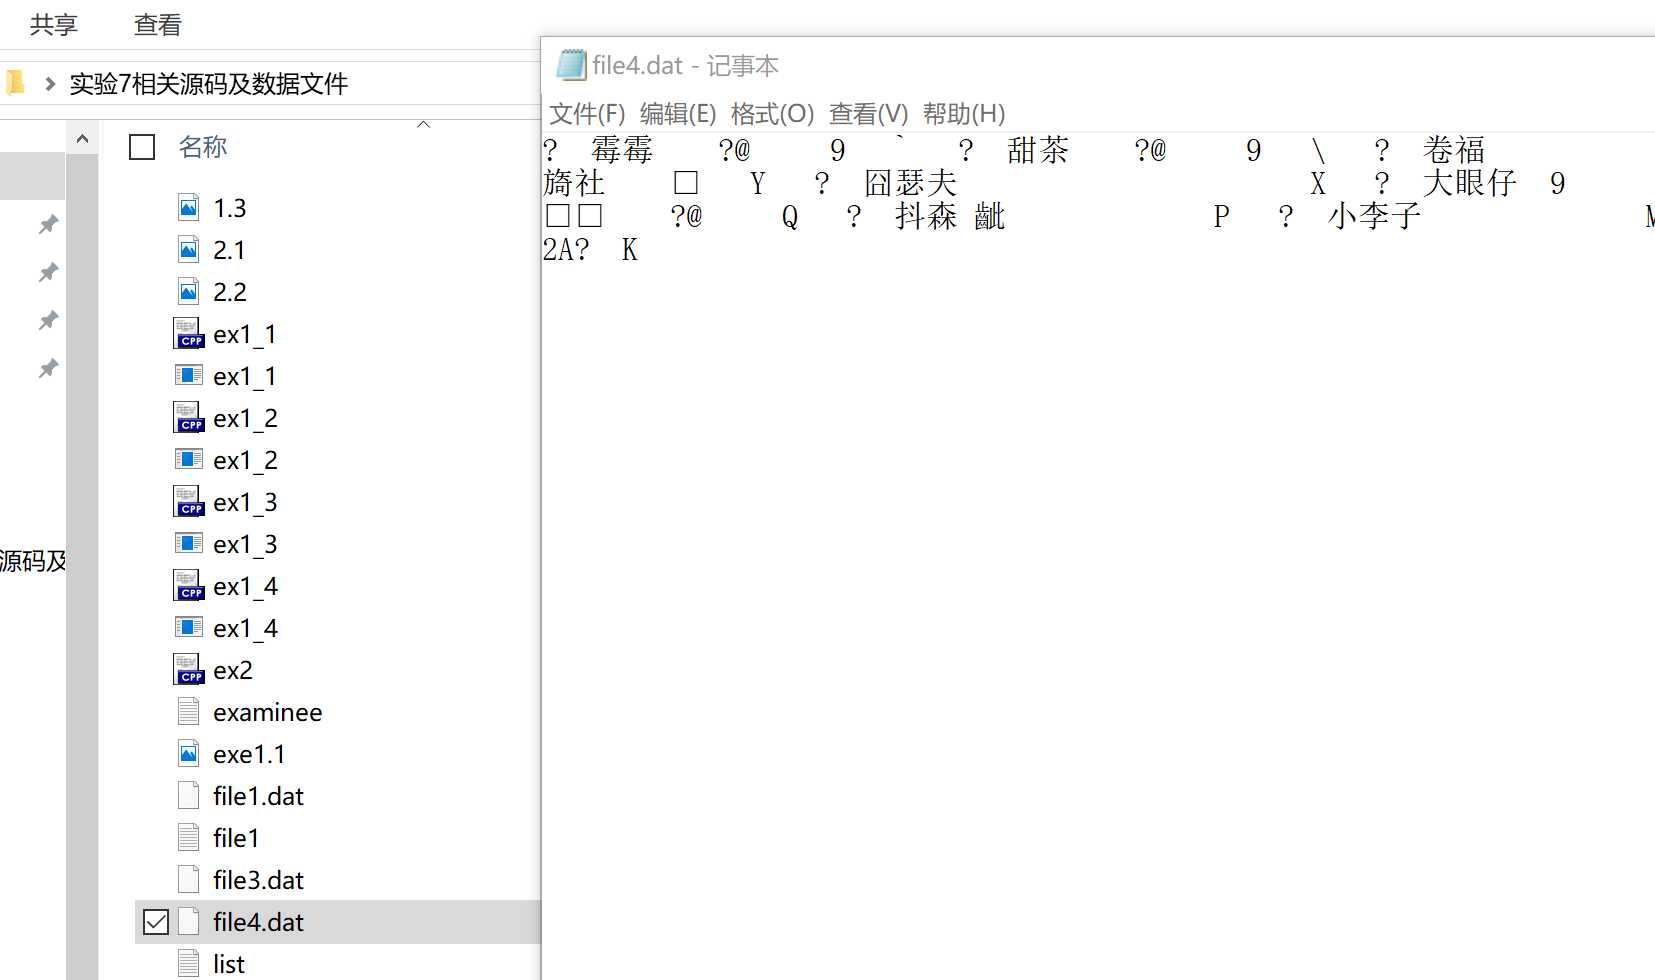Click the second pin icon in navigation pane
Viewport: 1655px width, 980px height.
[x=48, y=273]
